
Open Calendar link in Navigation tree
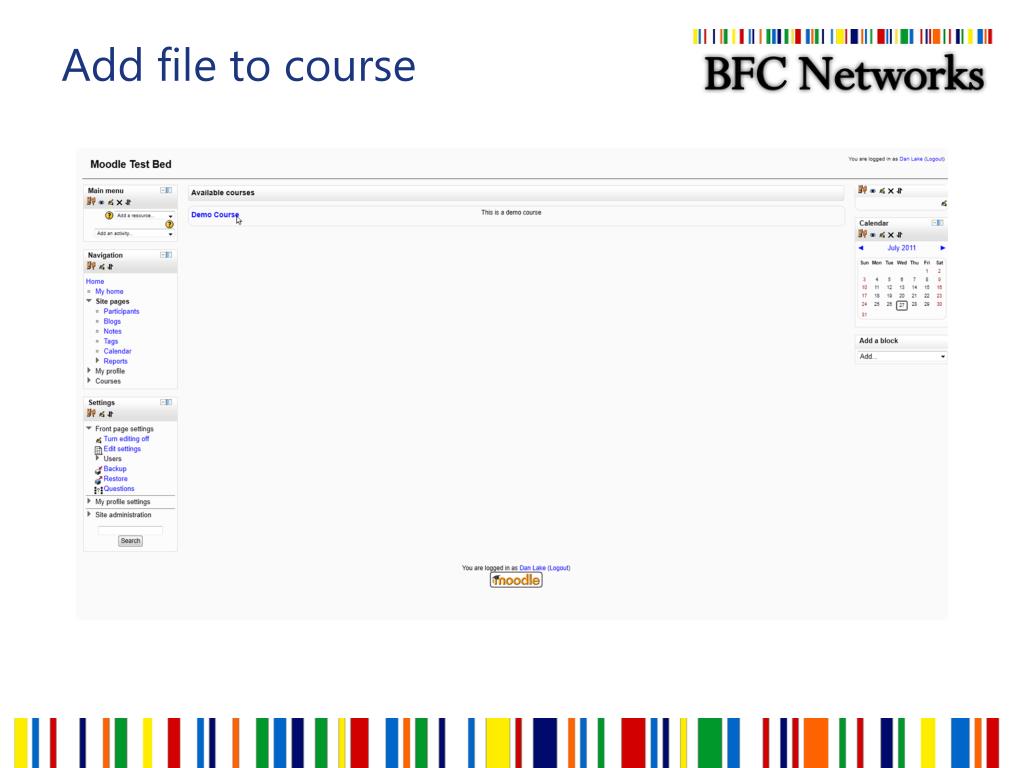click(x=117, y=351)
